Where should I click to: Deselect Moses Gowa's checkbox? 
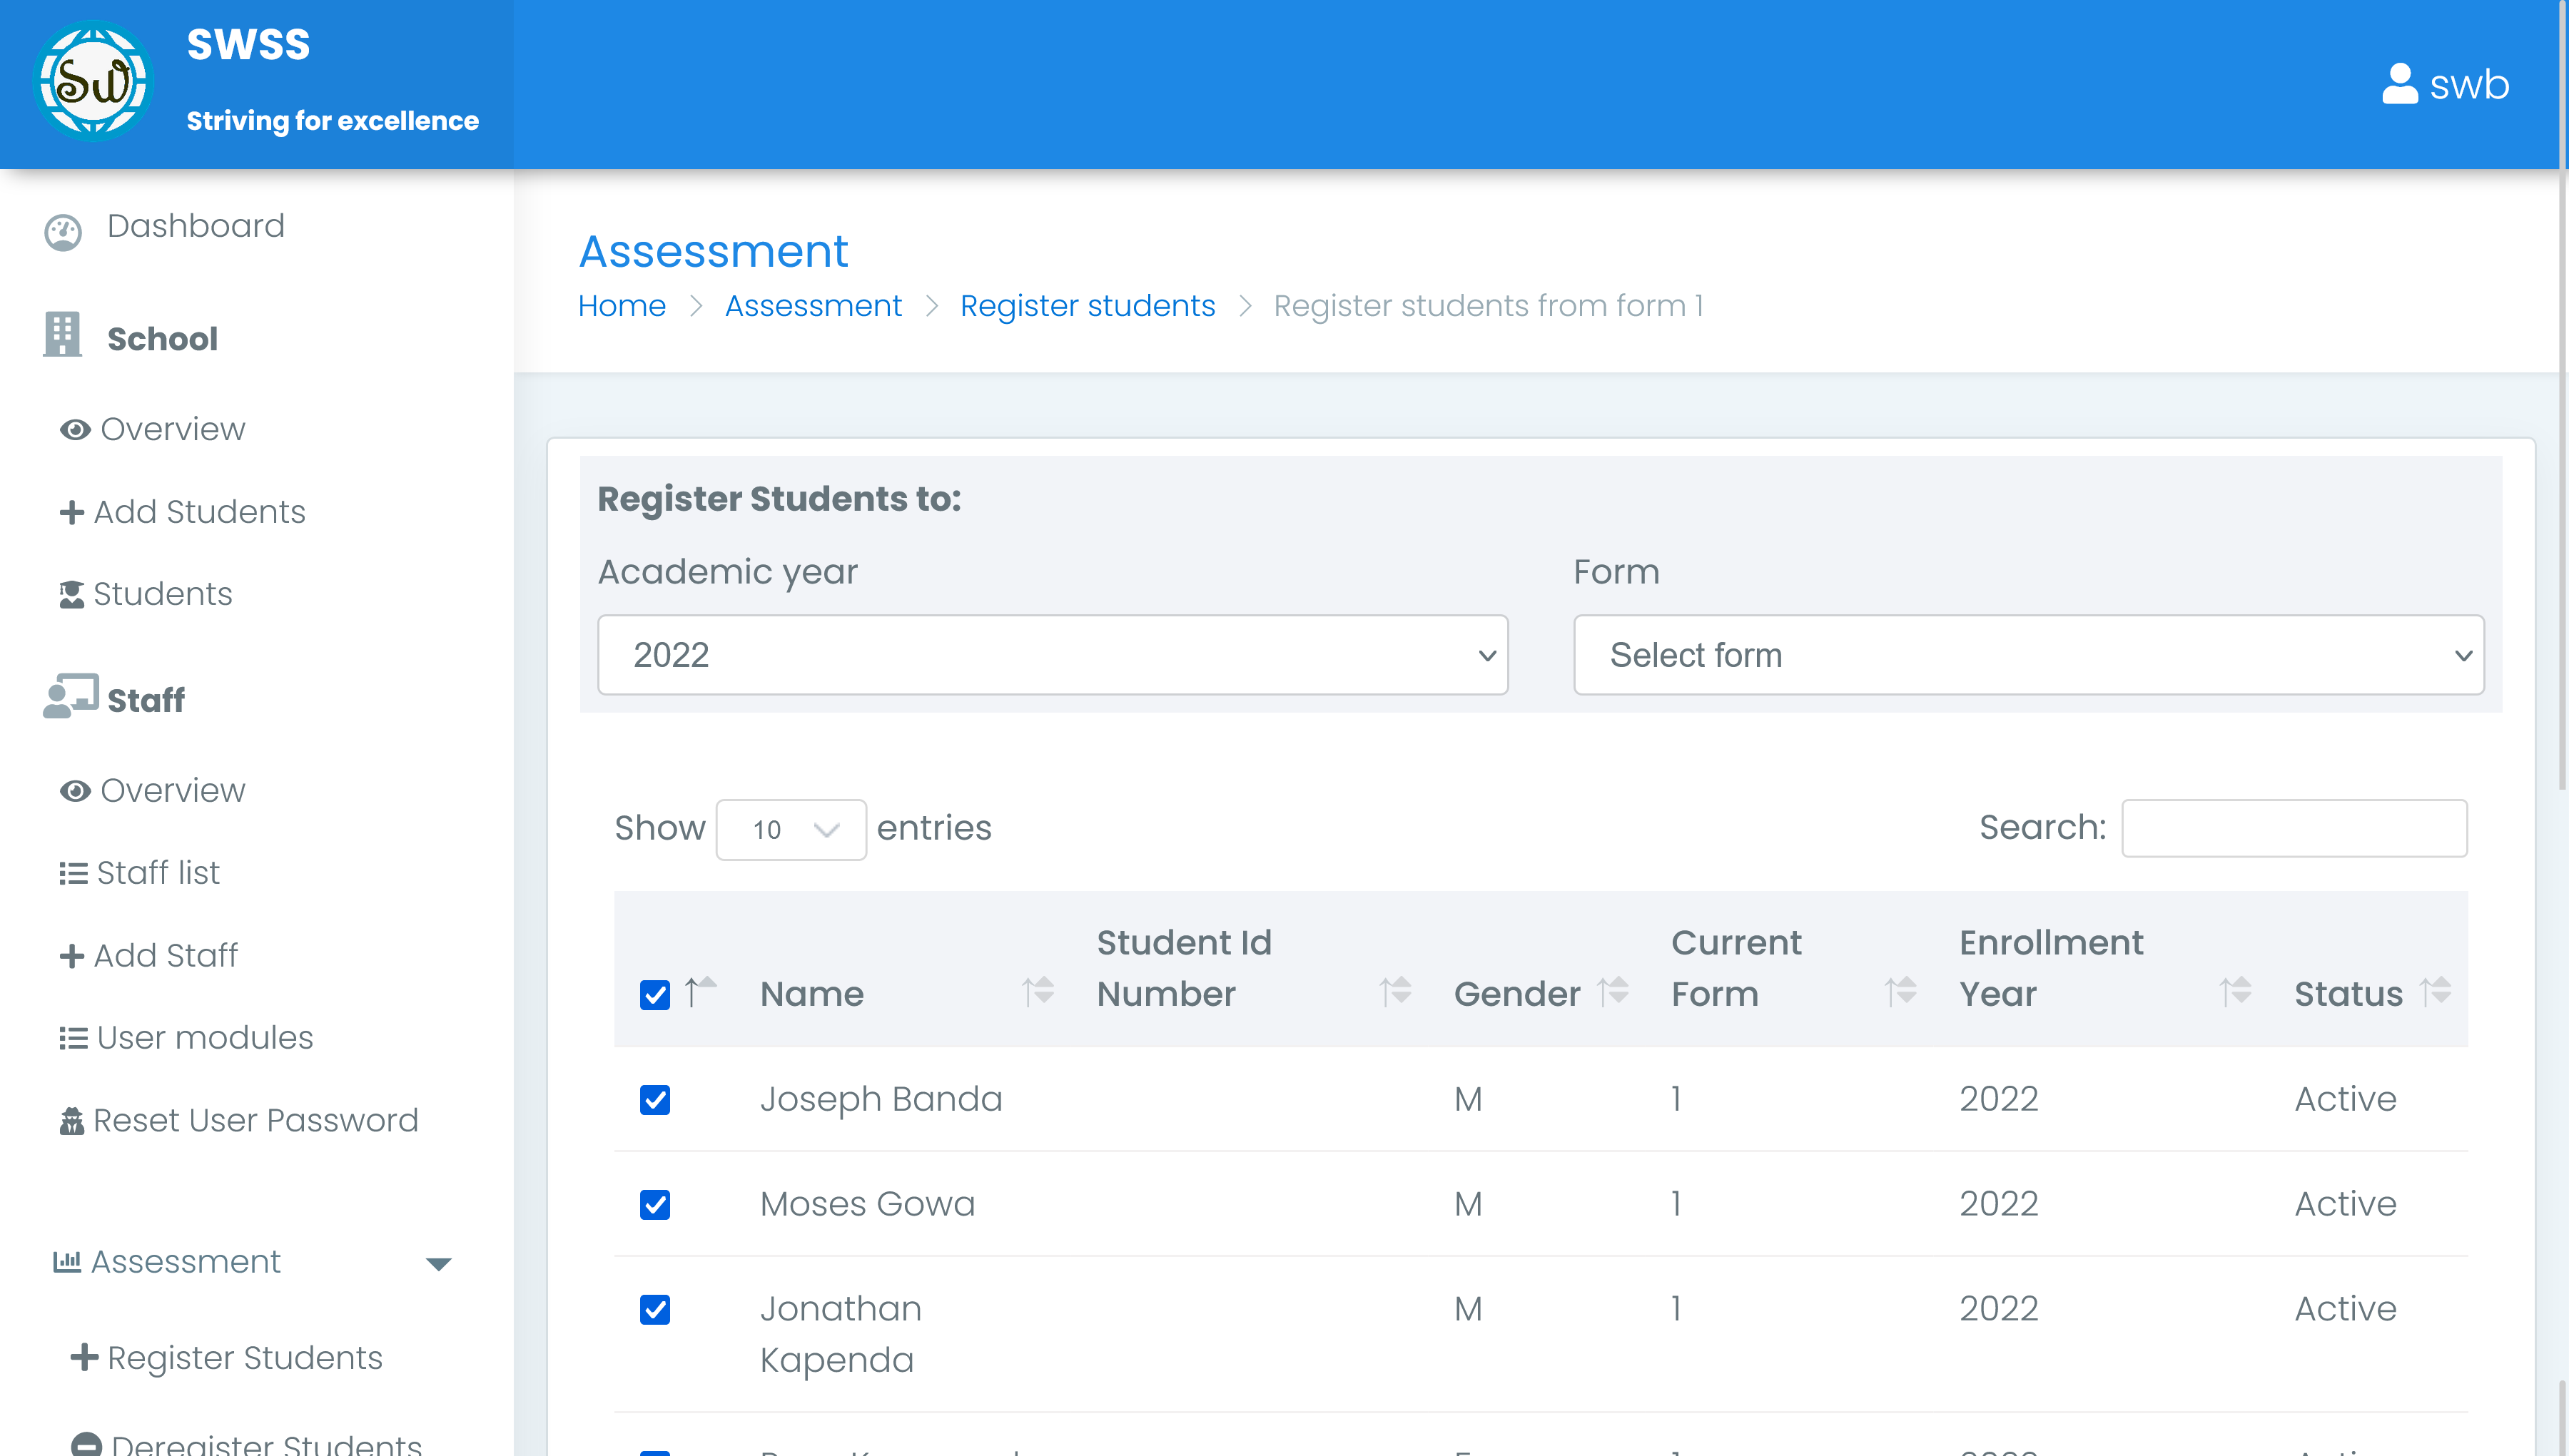click(x=655, y=1205)
